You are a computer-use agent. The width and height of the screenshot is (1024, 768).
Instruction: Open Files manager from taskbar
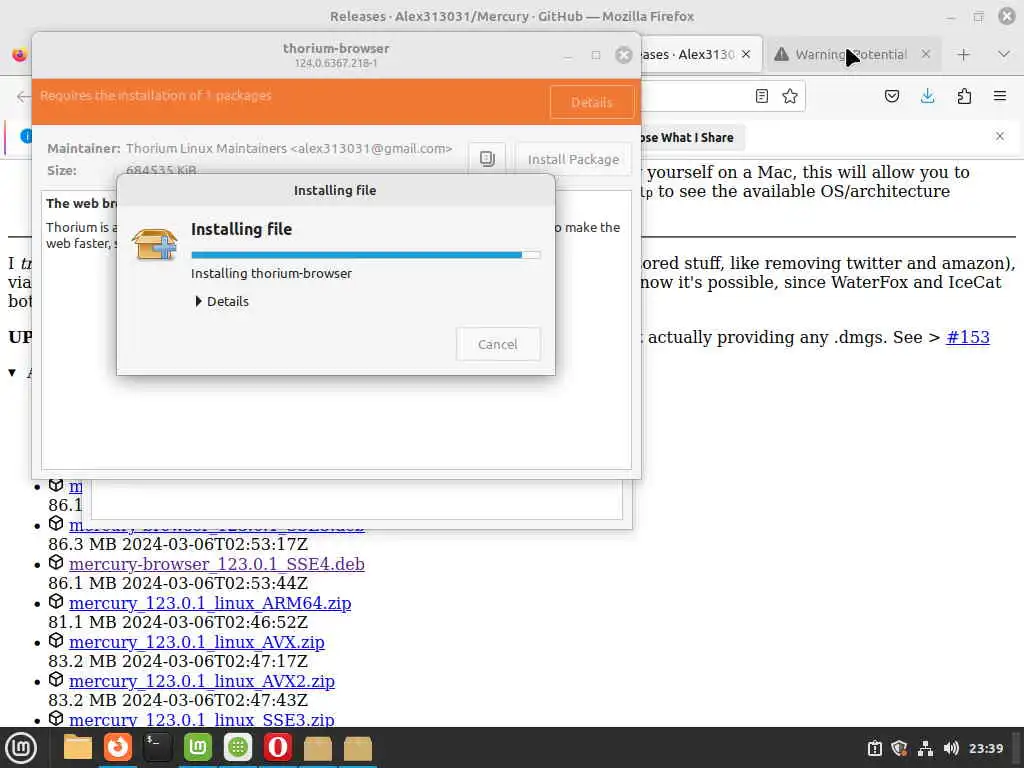point(78,748)
